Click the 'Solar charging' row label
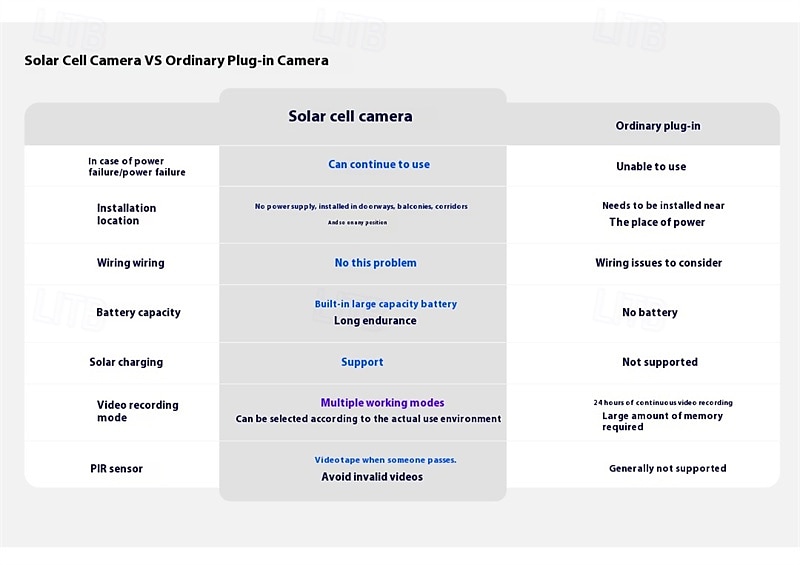Viewport: 800px width, 565px height. click(x=126, y=362)
